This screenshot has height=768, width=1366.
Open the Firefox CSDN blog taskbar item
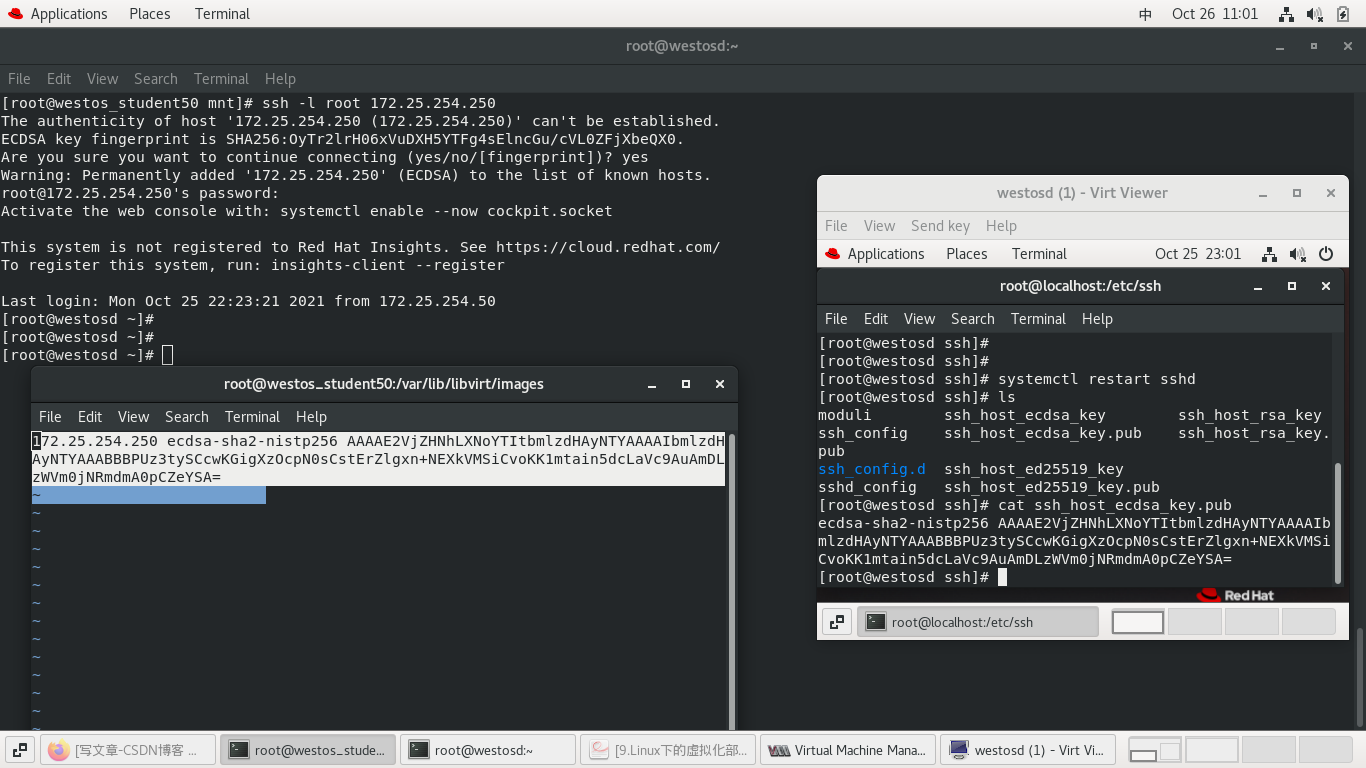pyautogui.click(x=127, y=750)
